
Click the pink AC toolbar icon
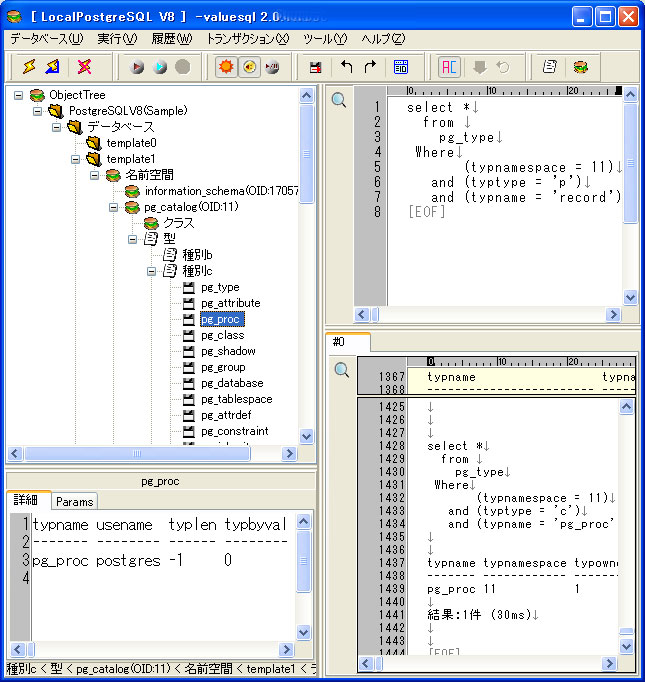tap(449, 67)
